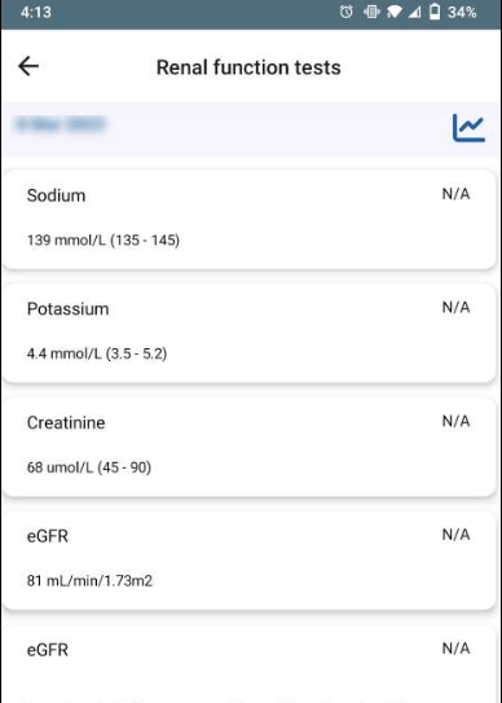The image size is (502, 703).
Task: Select the eGFR 81 mL/min card
Action: click(x=250, y=560)
